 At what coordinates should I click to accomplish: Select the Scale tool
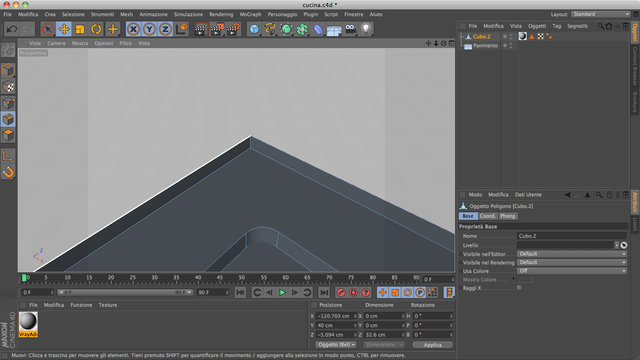80,29
